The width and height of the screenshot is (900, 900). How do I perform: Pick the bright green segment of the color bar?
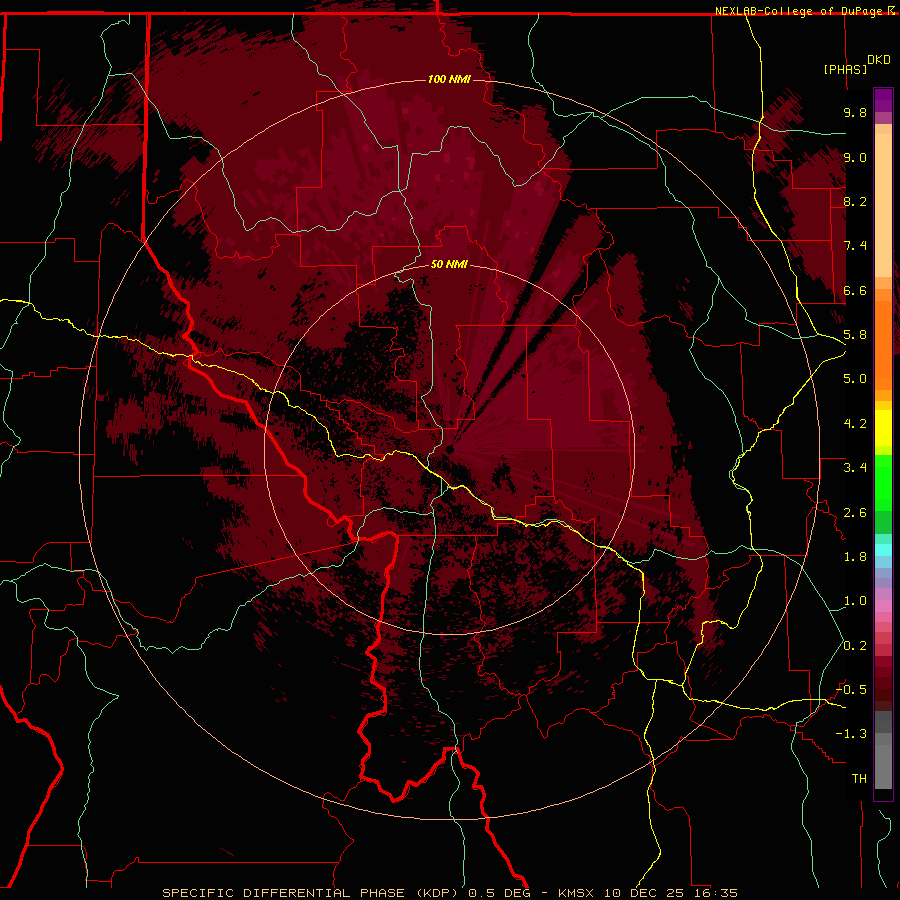click(x=883, y=482)
